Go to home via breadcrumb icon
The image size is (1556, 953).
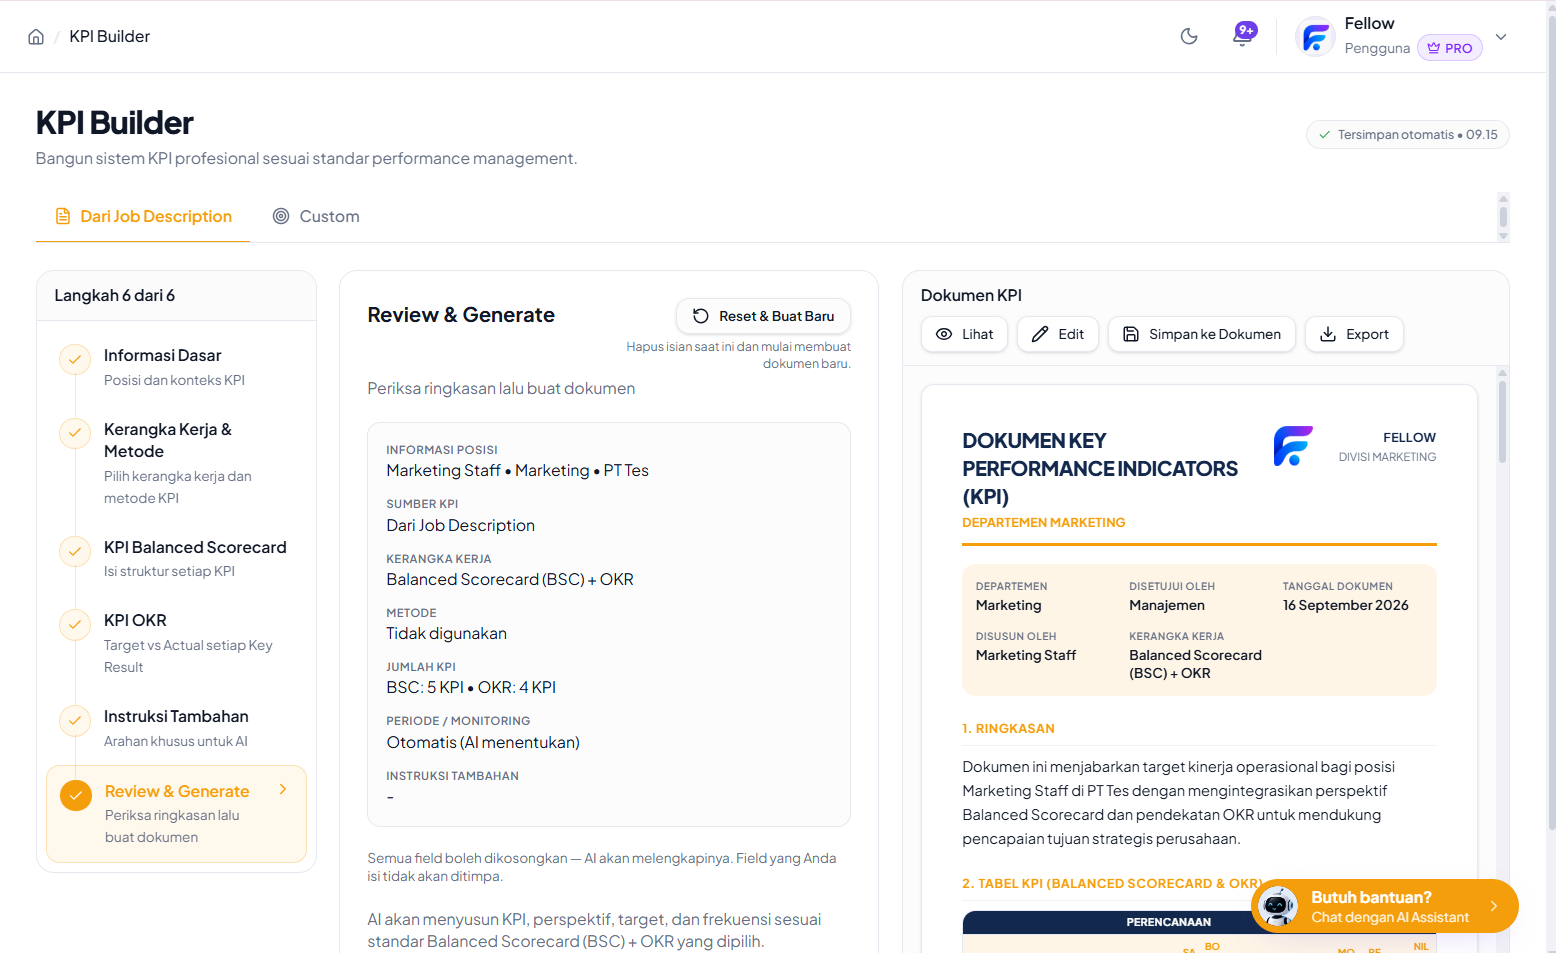36,37
